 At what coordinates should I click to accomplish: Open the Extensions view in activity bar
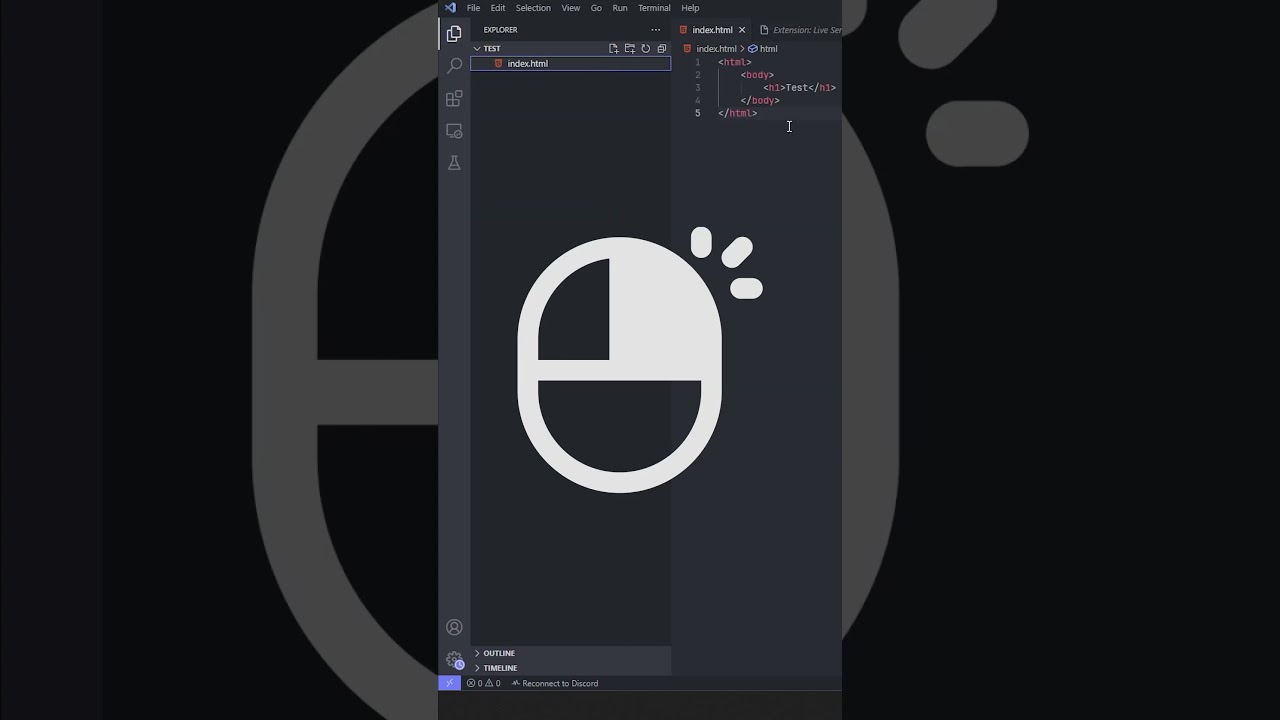[x=454, y=98]
